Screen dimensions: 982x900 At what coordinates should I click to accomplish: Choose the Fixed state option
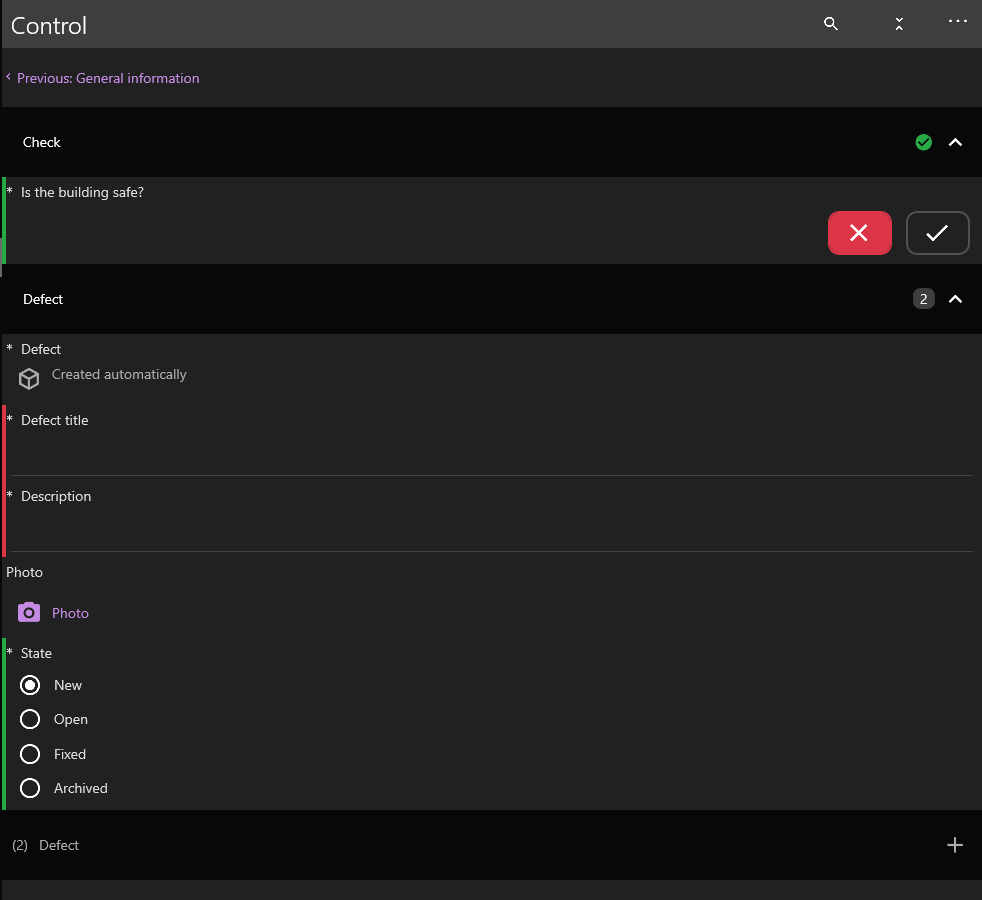pyautogui.click(x=30, y=754)
